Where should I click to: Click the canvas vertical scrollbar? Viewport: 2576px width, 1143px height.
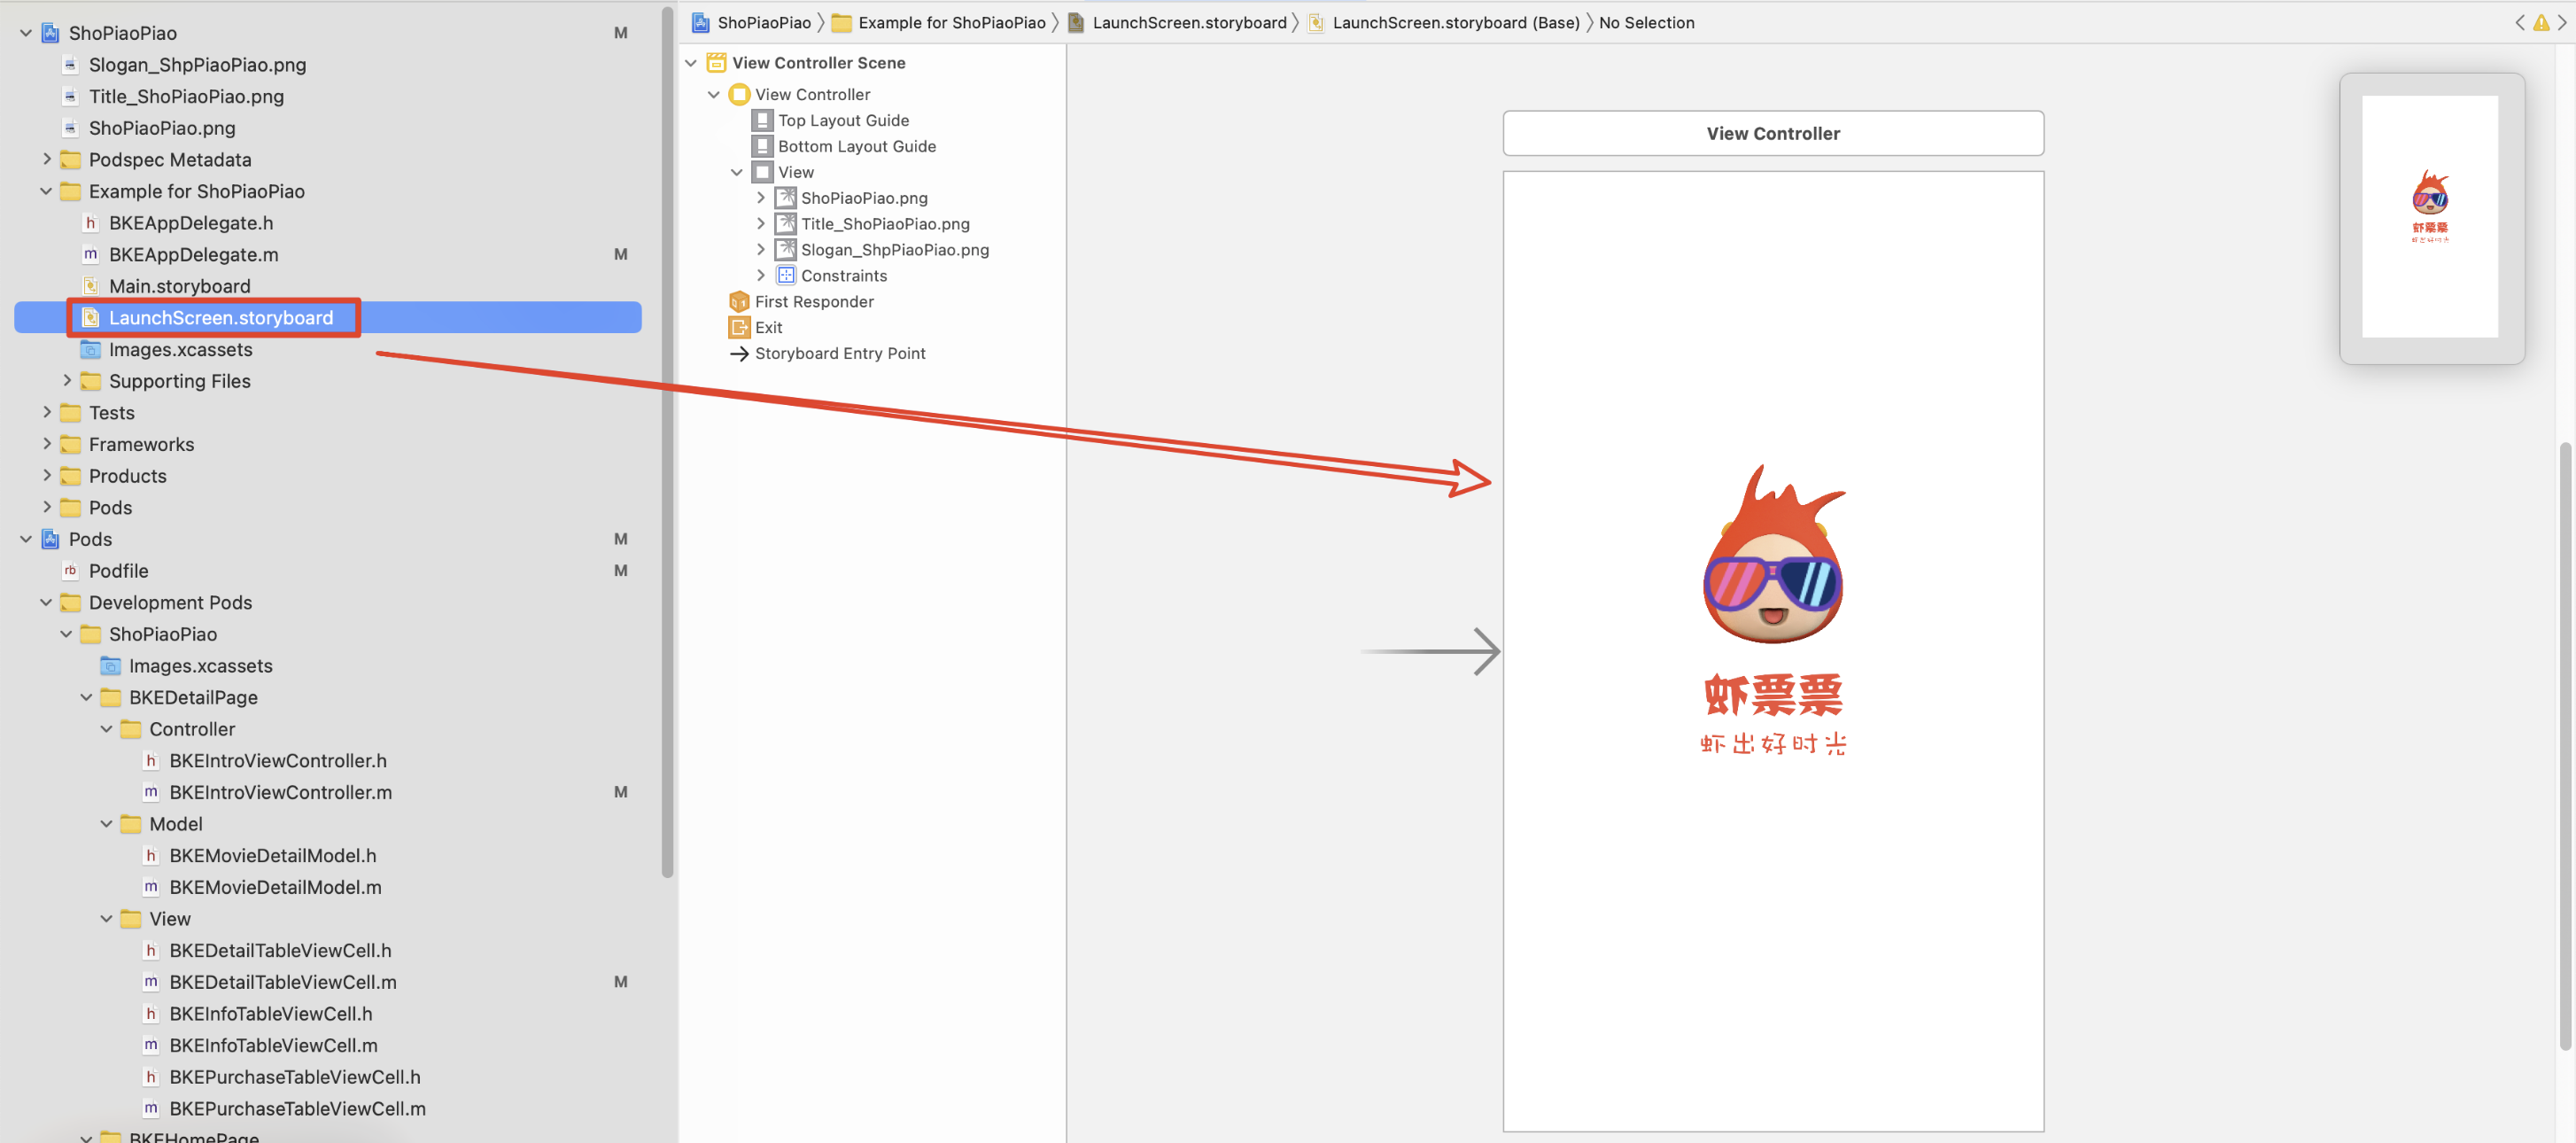(2565, 745)
